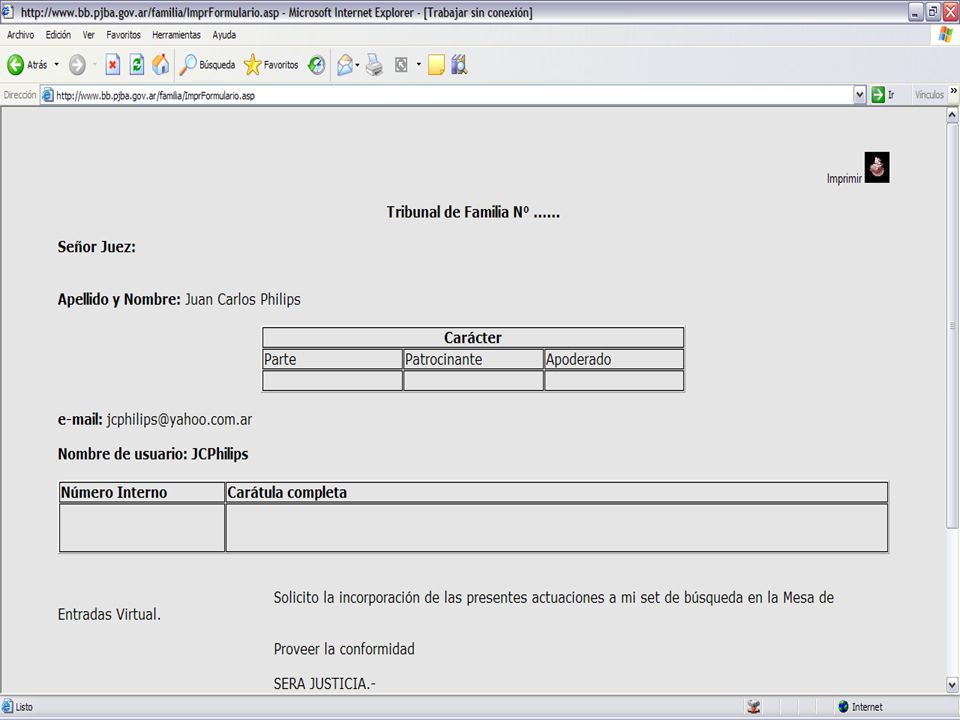Click empty cell under Número Interno
Screen dimensions: 960x720
(x=142, y=528)
